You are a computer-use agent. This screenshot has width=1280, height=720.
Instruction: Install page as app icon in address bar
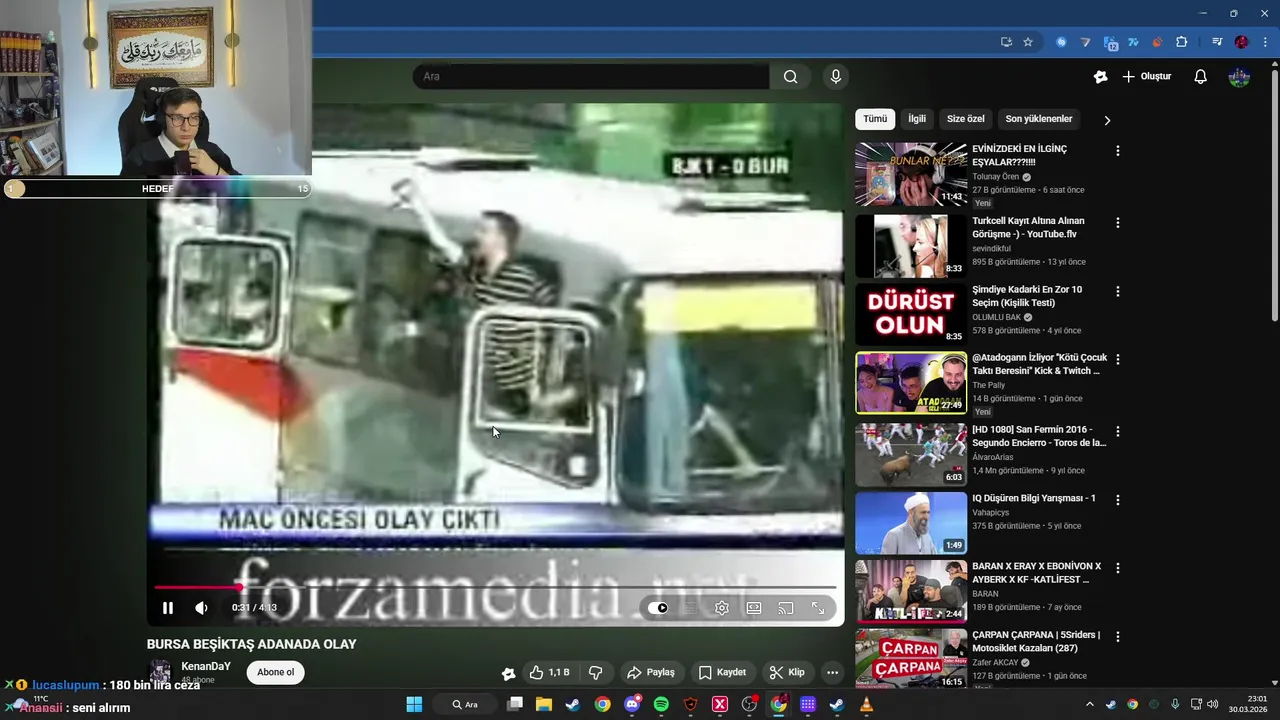(1006, 42)
